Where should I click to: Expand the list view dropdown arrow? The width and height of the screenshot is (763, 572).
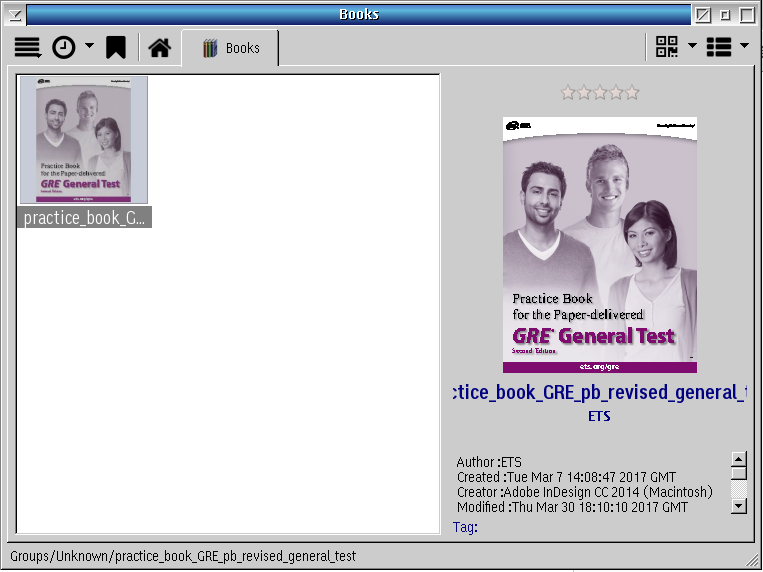pyautogui.click(x=744, y=46)
